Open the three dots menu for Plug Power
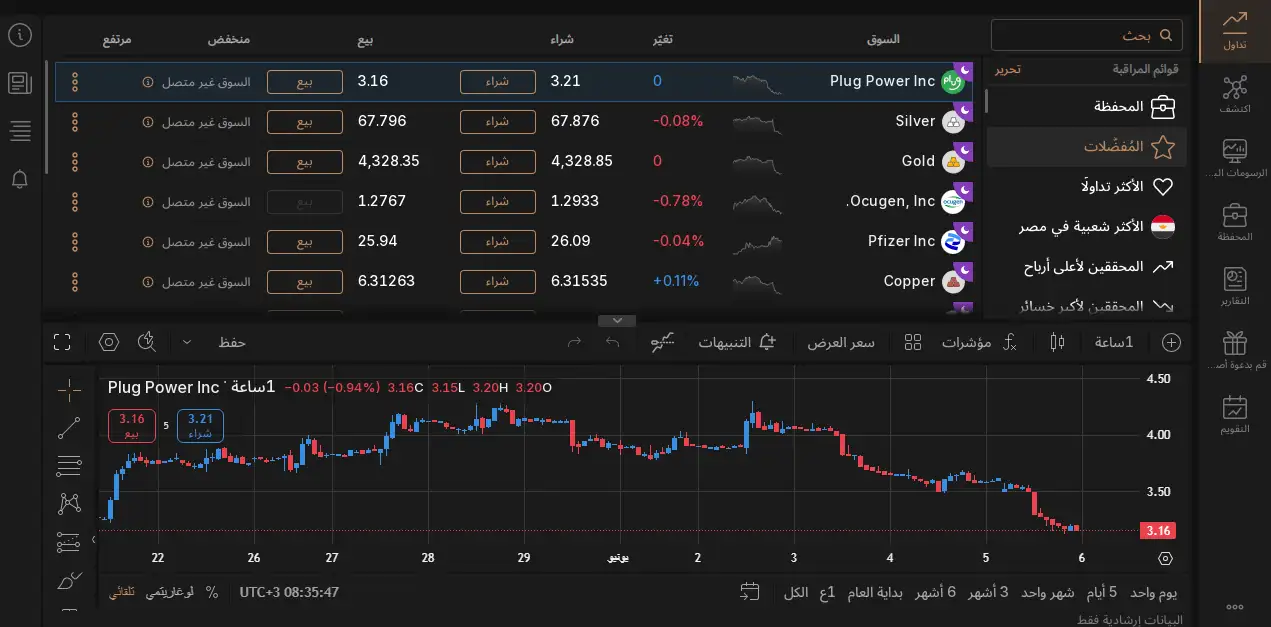 click(75, 82)
